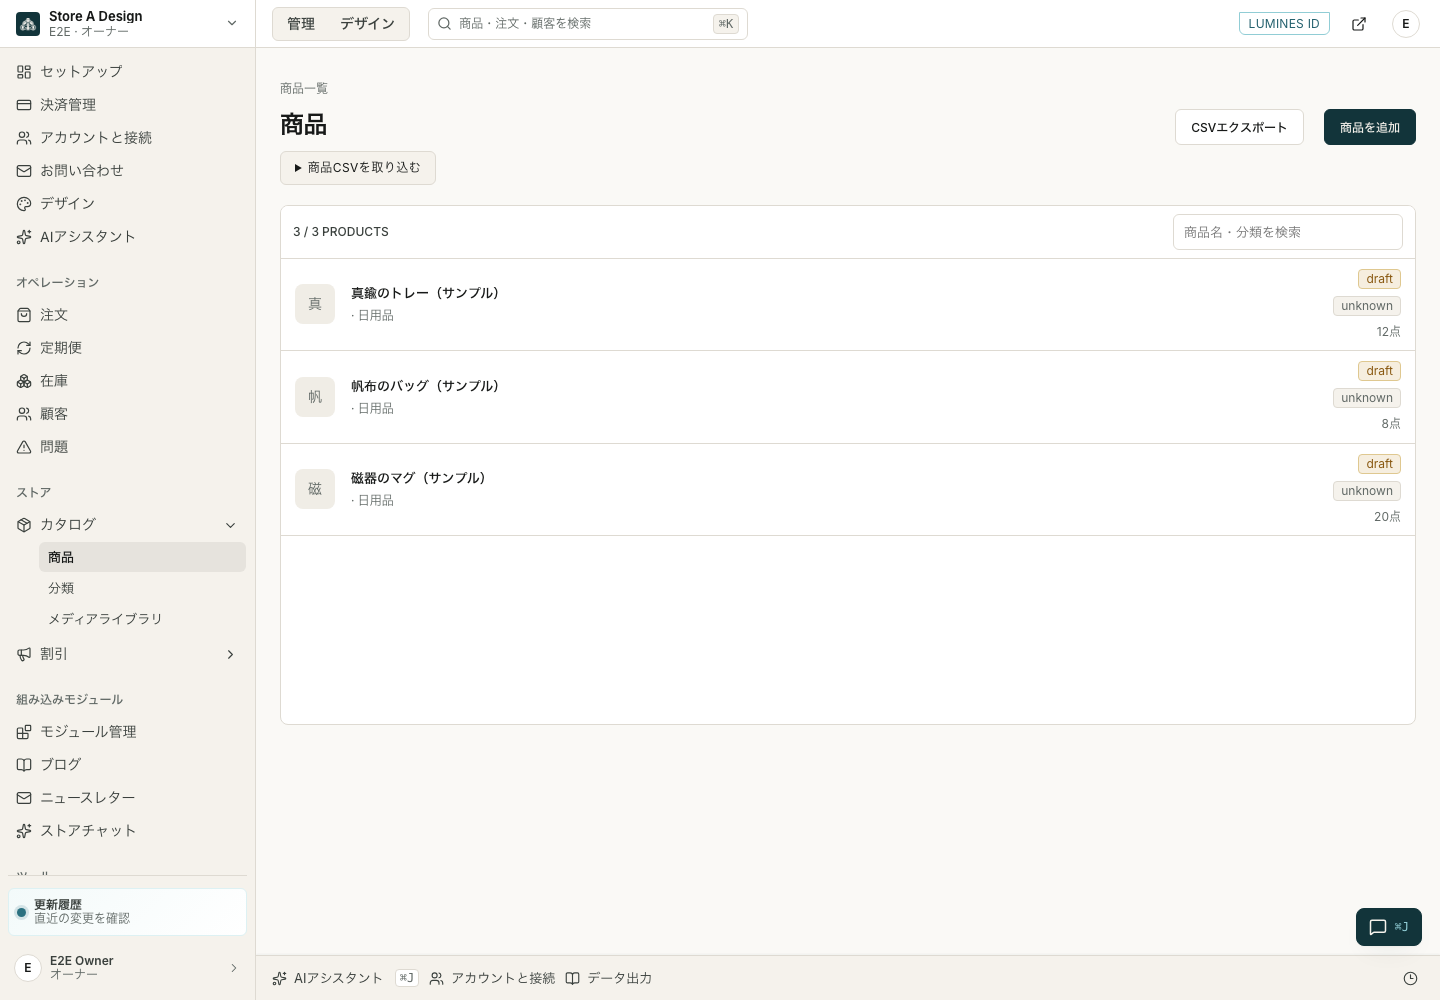Click the Store A Design logo icon

tap(28, 24)
